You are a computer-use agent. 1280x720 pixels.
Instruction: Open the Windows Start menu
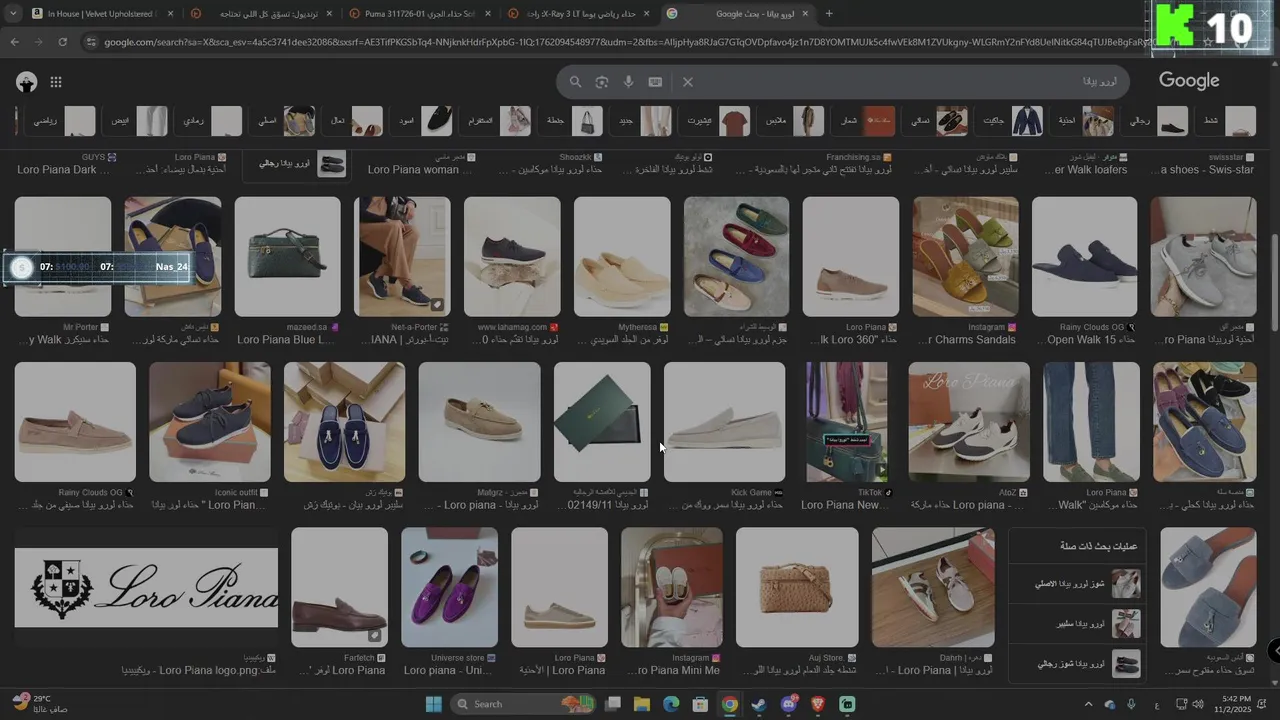pos(433,704)
